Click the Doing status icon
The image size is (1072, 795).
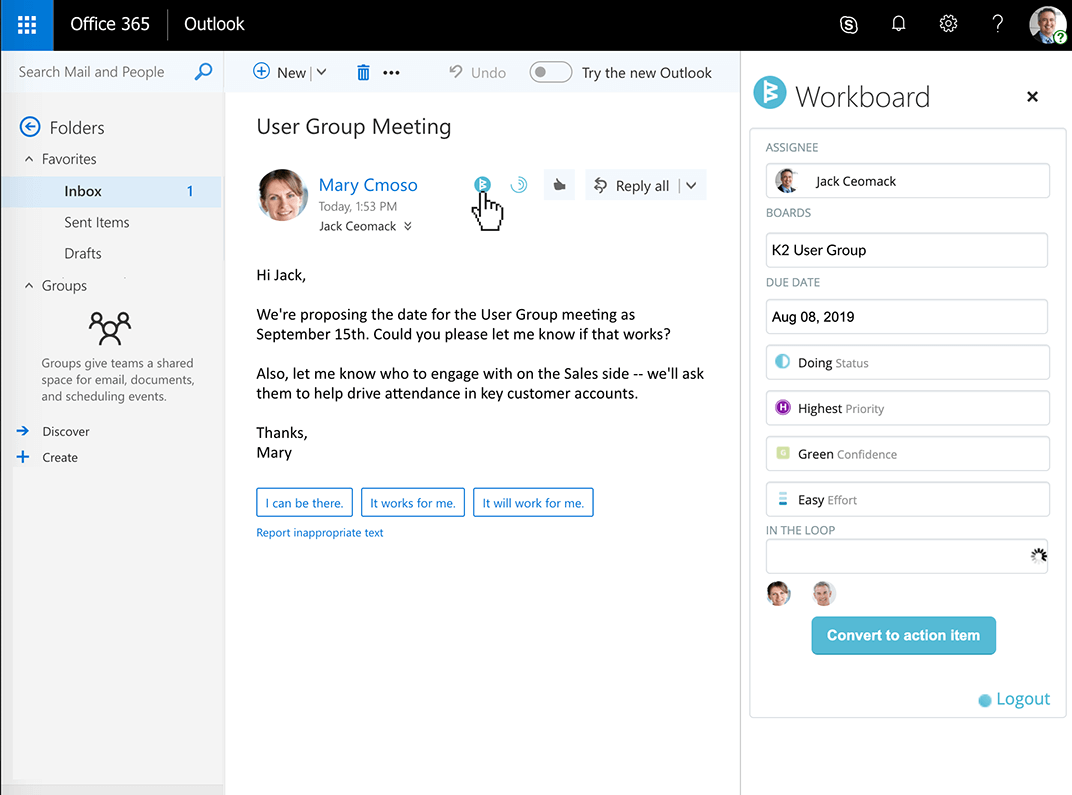[782, 362]
